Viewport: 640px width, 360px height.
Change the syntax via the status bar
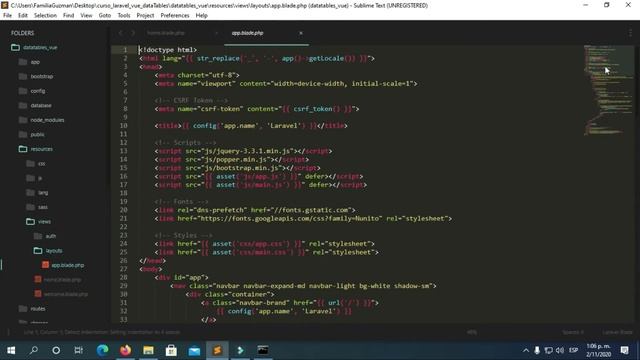(x=617, y=332)
